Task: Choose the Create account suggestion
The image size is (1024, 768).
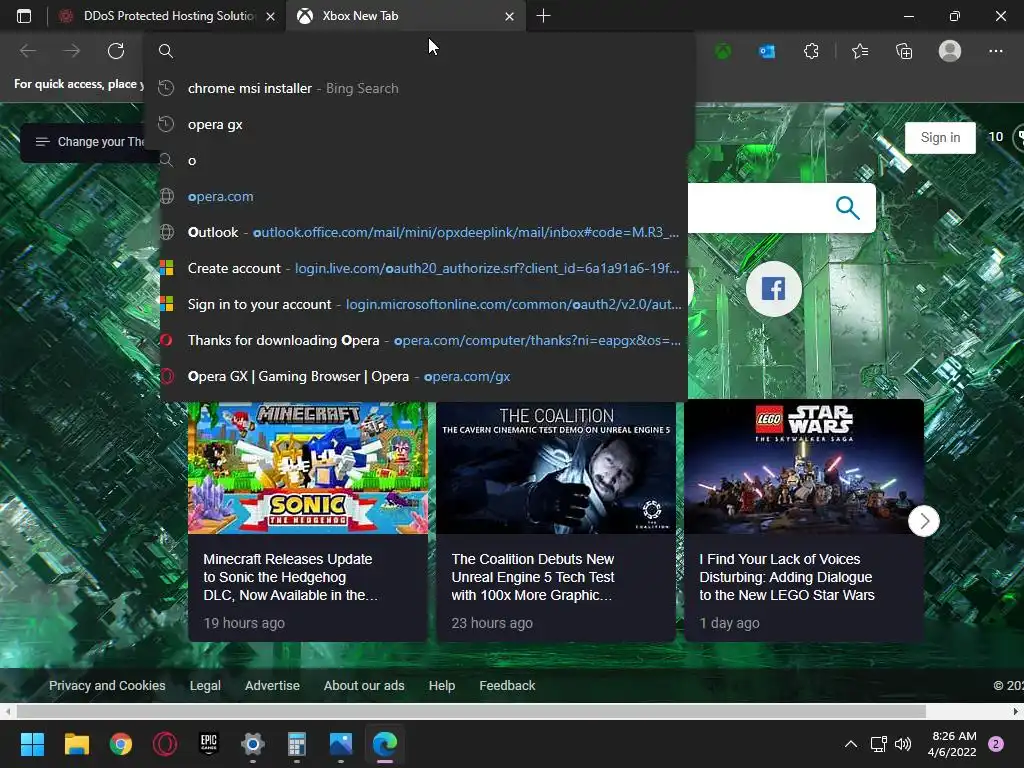Action: (x=423, y=268)
